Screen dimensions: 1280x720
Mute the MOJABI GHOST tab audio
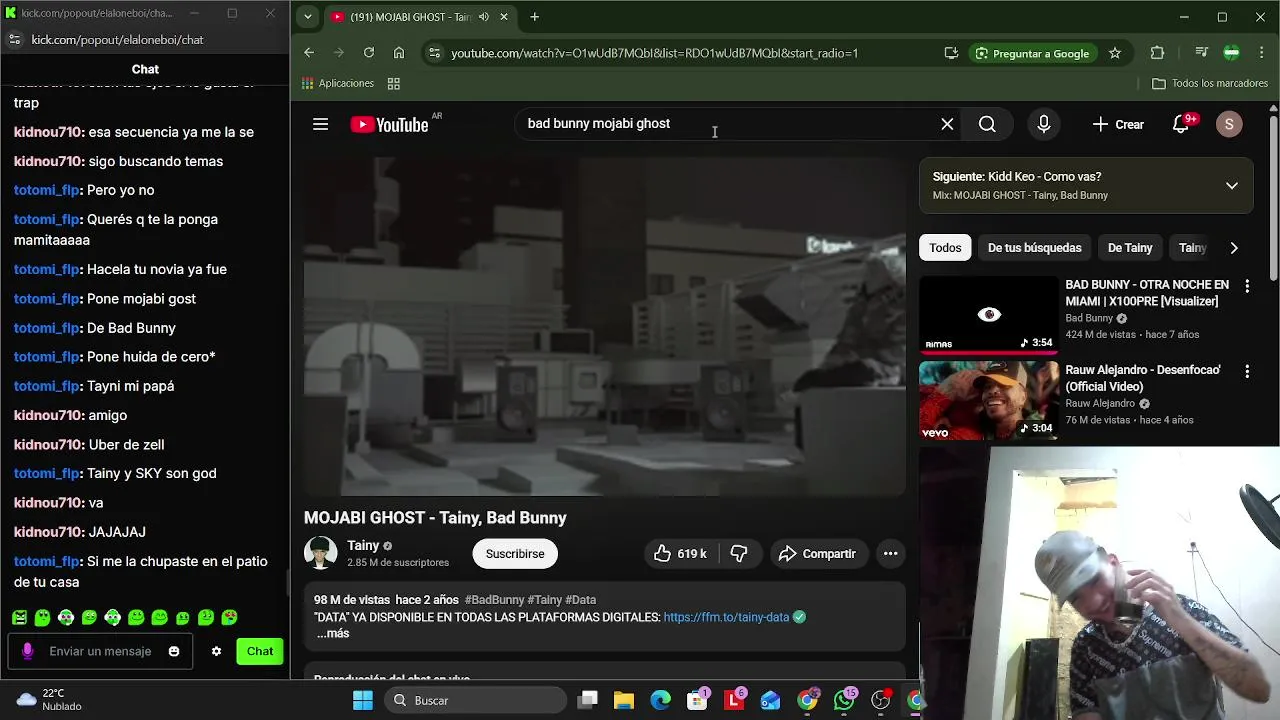point(484,17)
